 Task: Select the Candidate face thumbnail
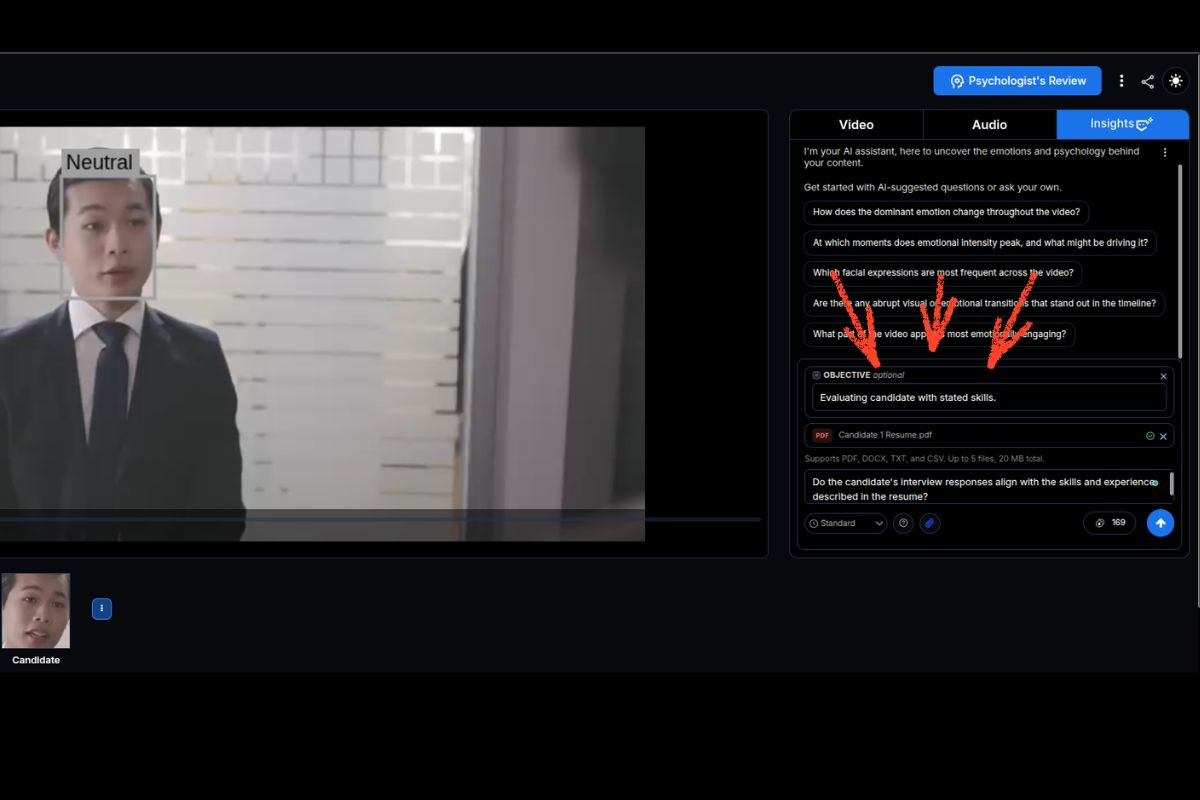36,611
